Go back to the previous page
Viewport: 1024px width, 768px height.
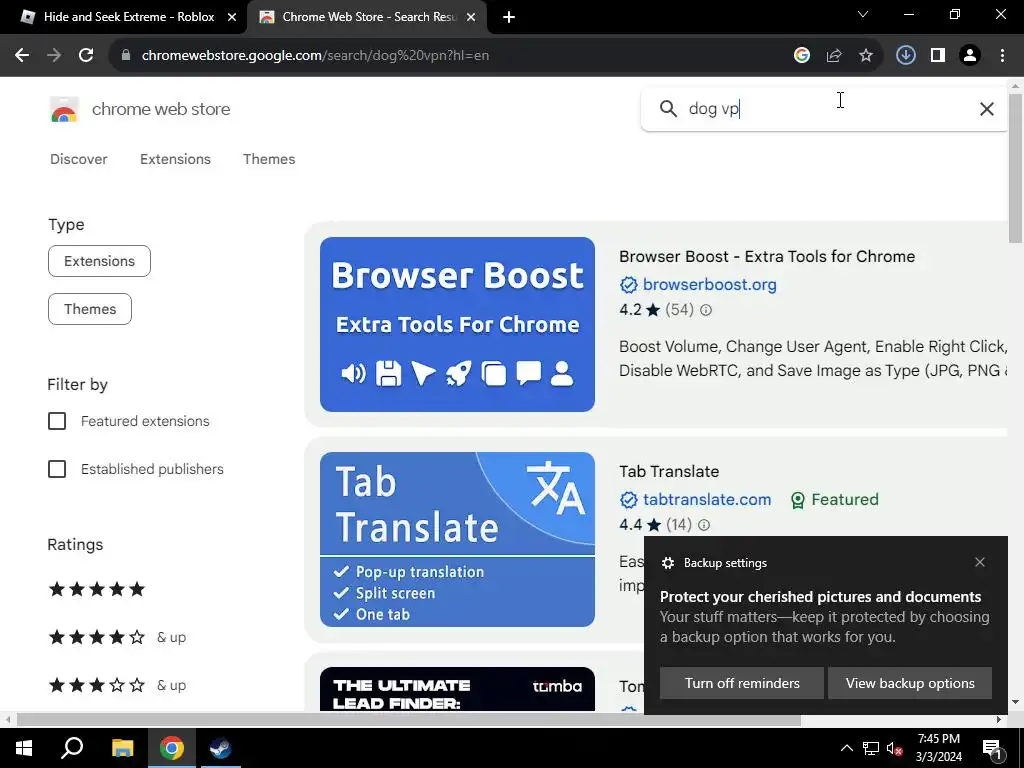22,56
